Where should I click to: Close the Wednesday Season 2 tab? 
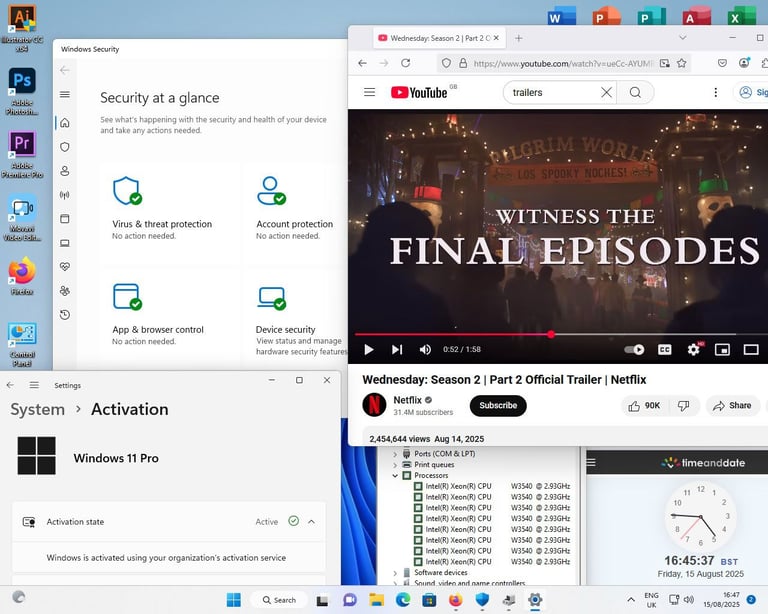496,38
